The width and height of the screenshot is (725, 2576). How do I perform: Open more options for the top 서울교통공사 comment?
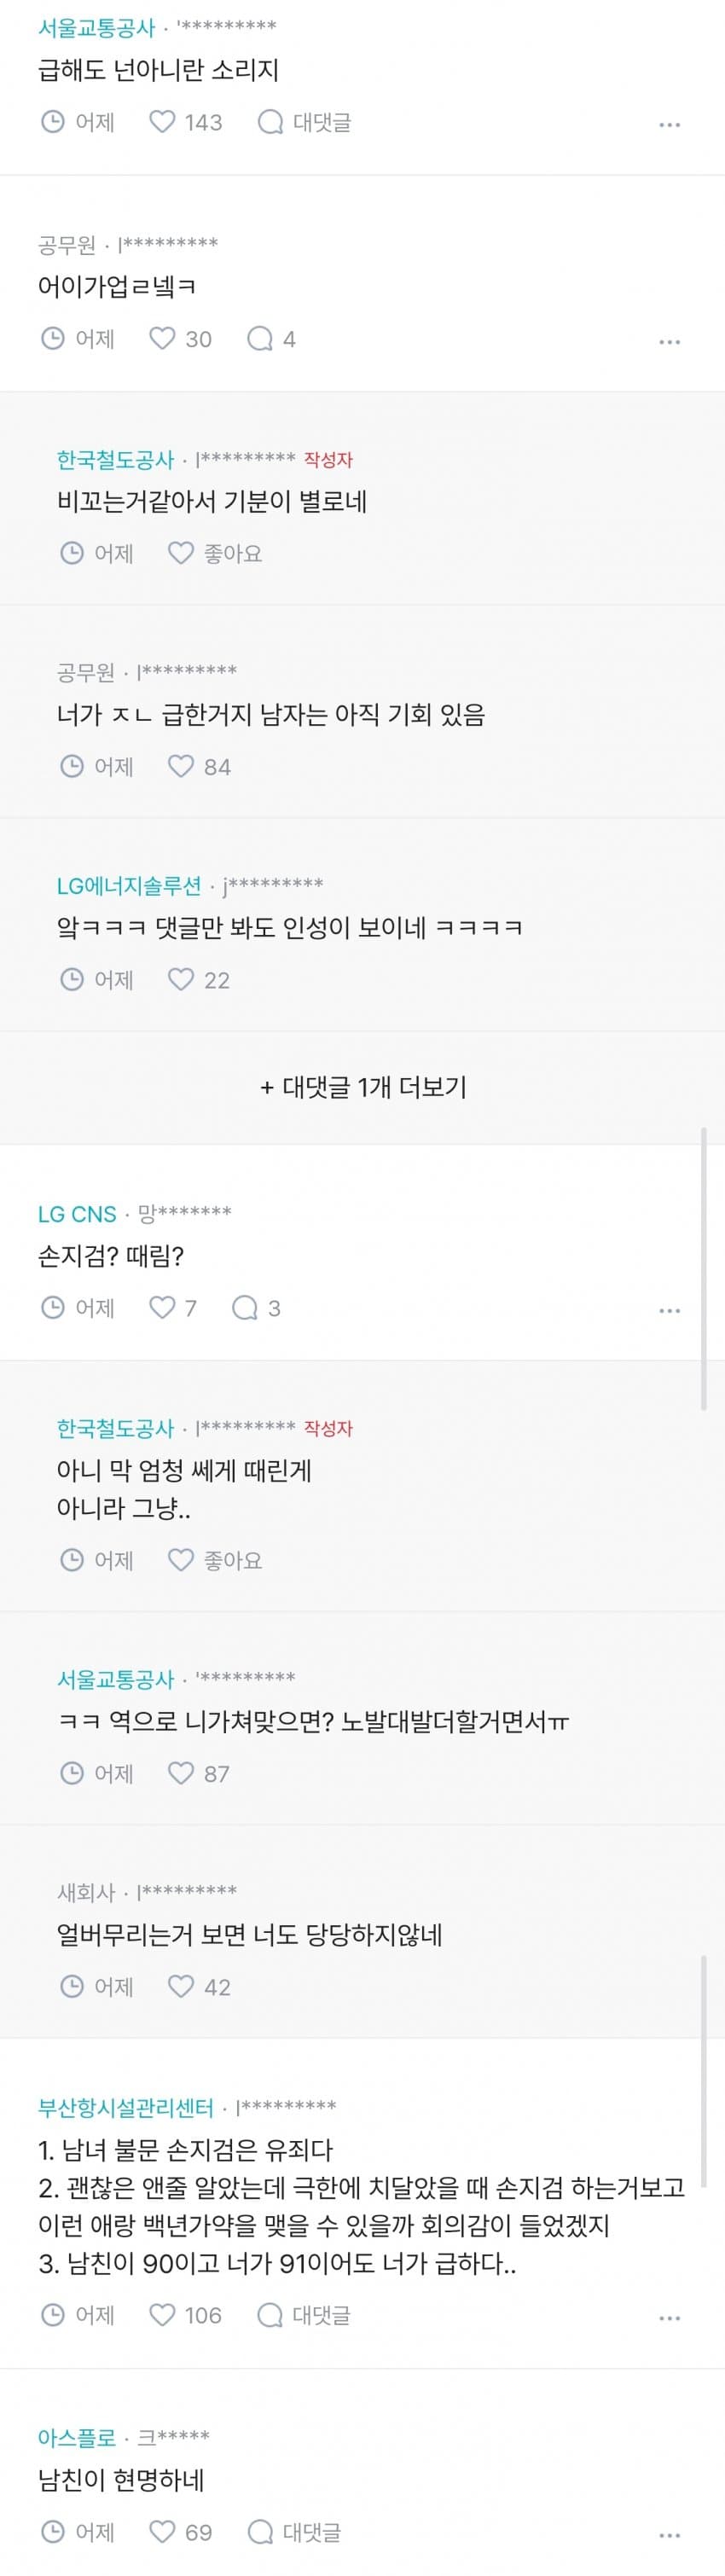(x=669, y=125)
